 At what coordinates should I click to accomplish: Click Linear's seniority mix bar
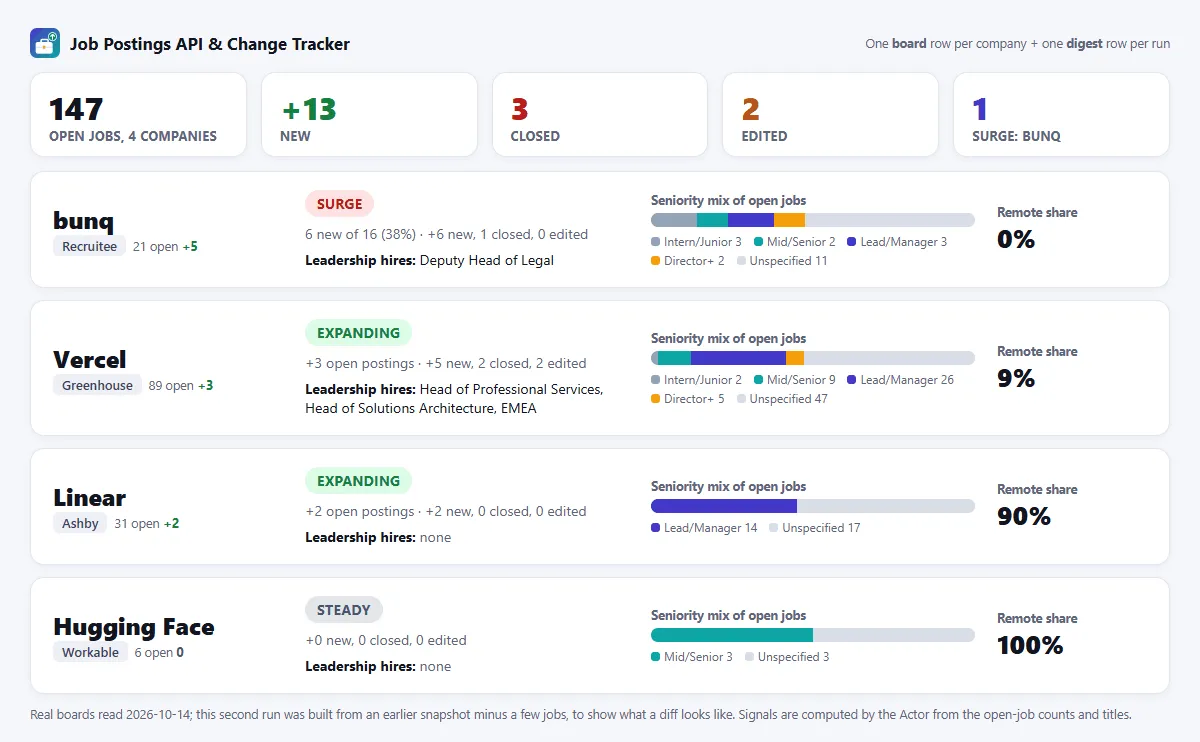(x=813, y=506)
